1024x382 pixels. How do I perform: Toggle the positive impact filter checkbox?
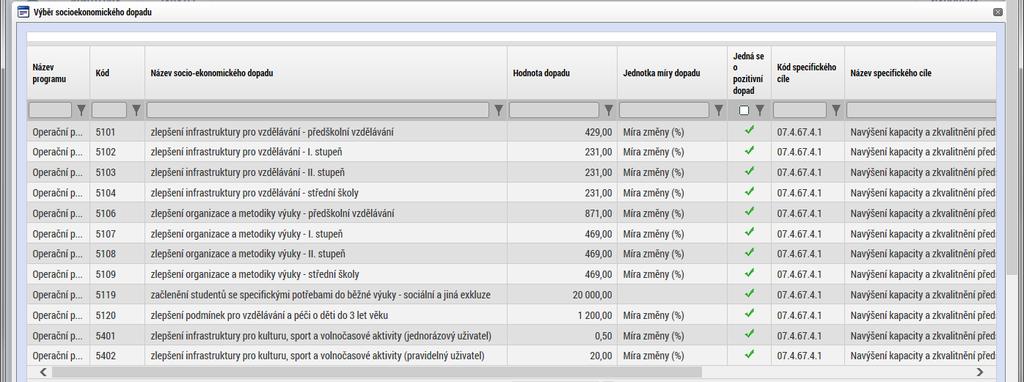744,110
